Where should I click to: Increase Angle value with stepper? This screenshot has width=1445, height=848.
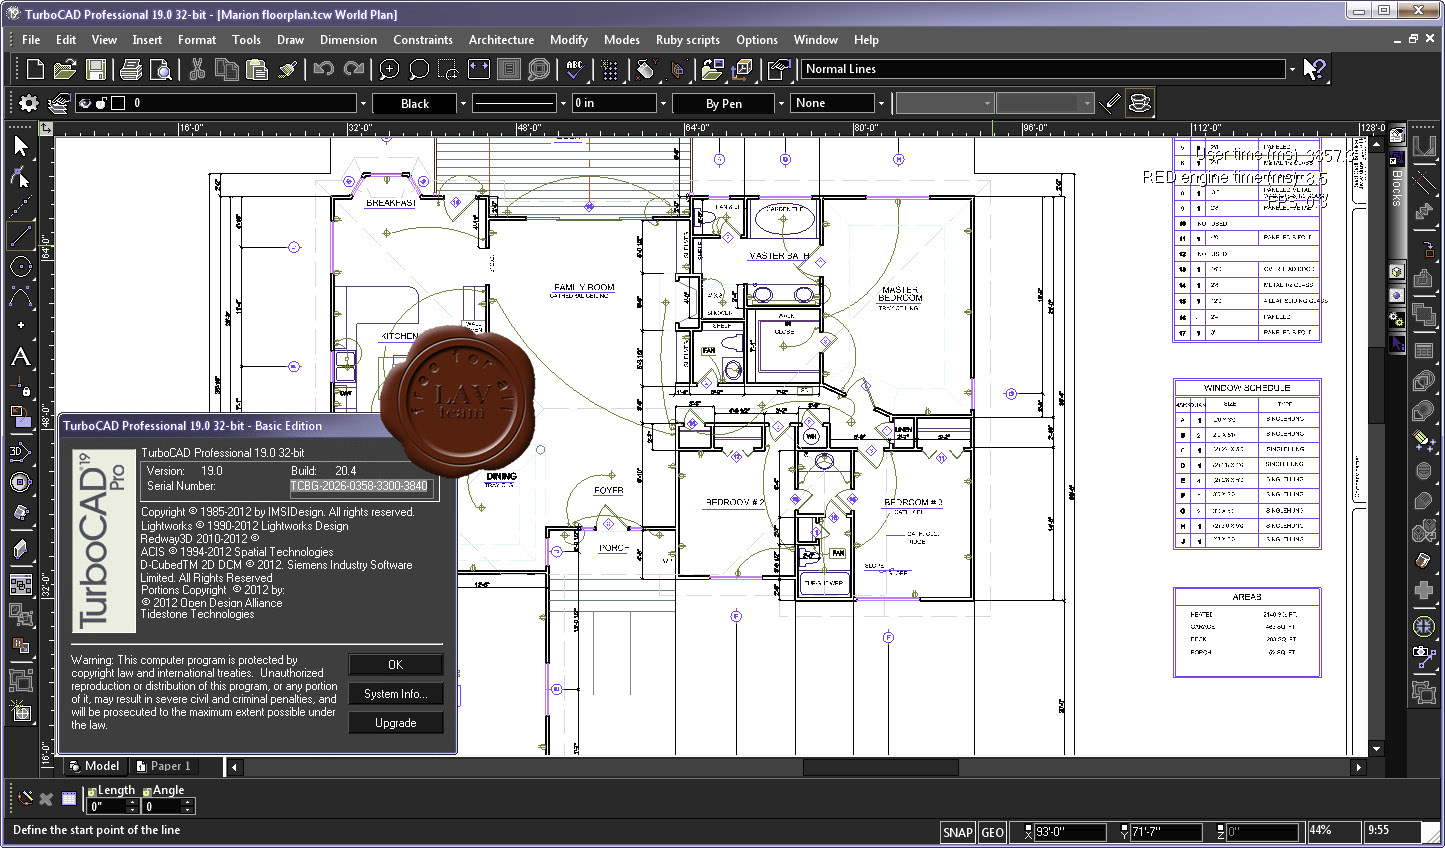pos(187,802)
